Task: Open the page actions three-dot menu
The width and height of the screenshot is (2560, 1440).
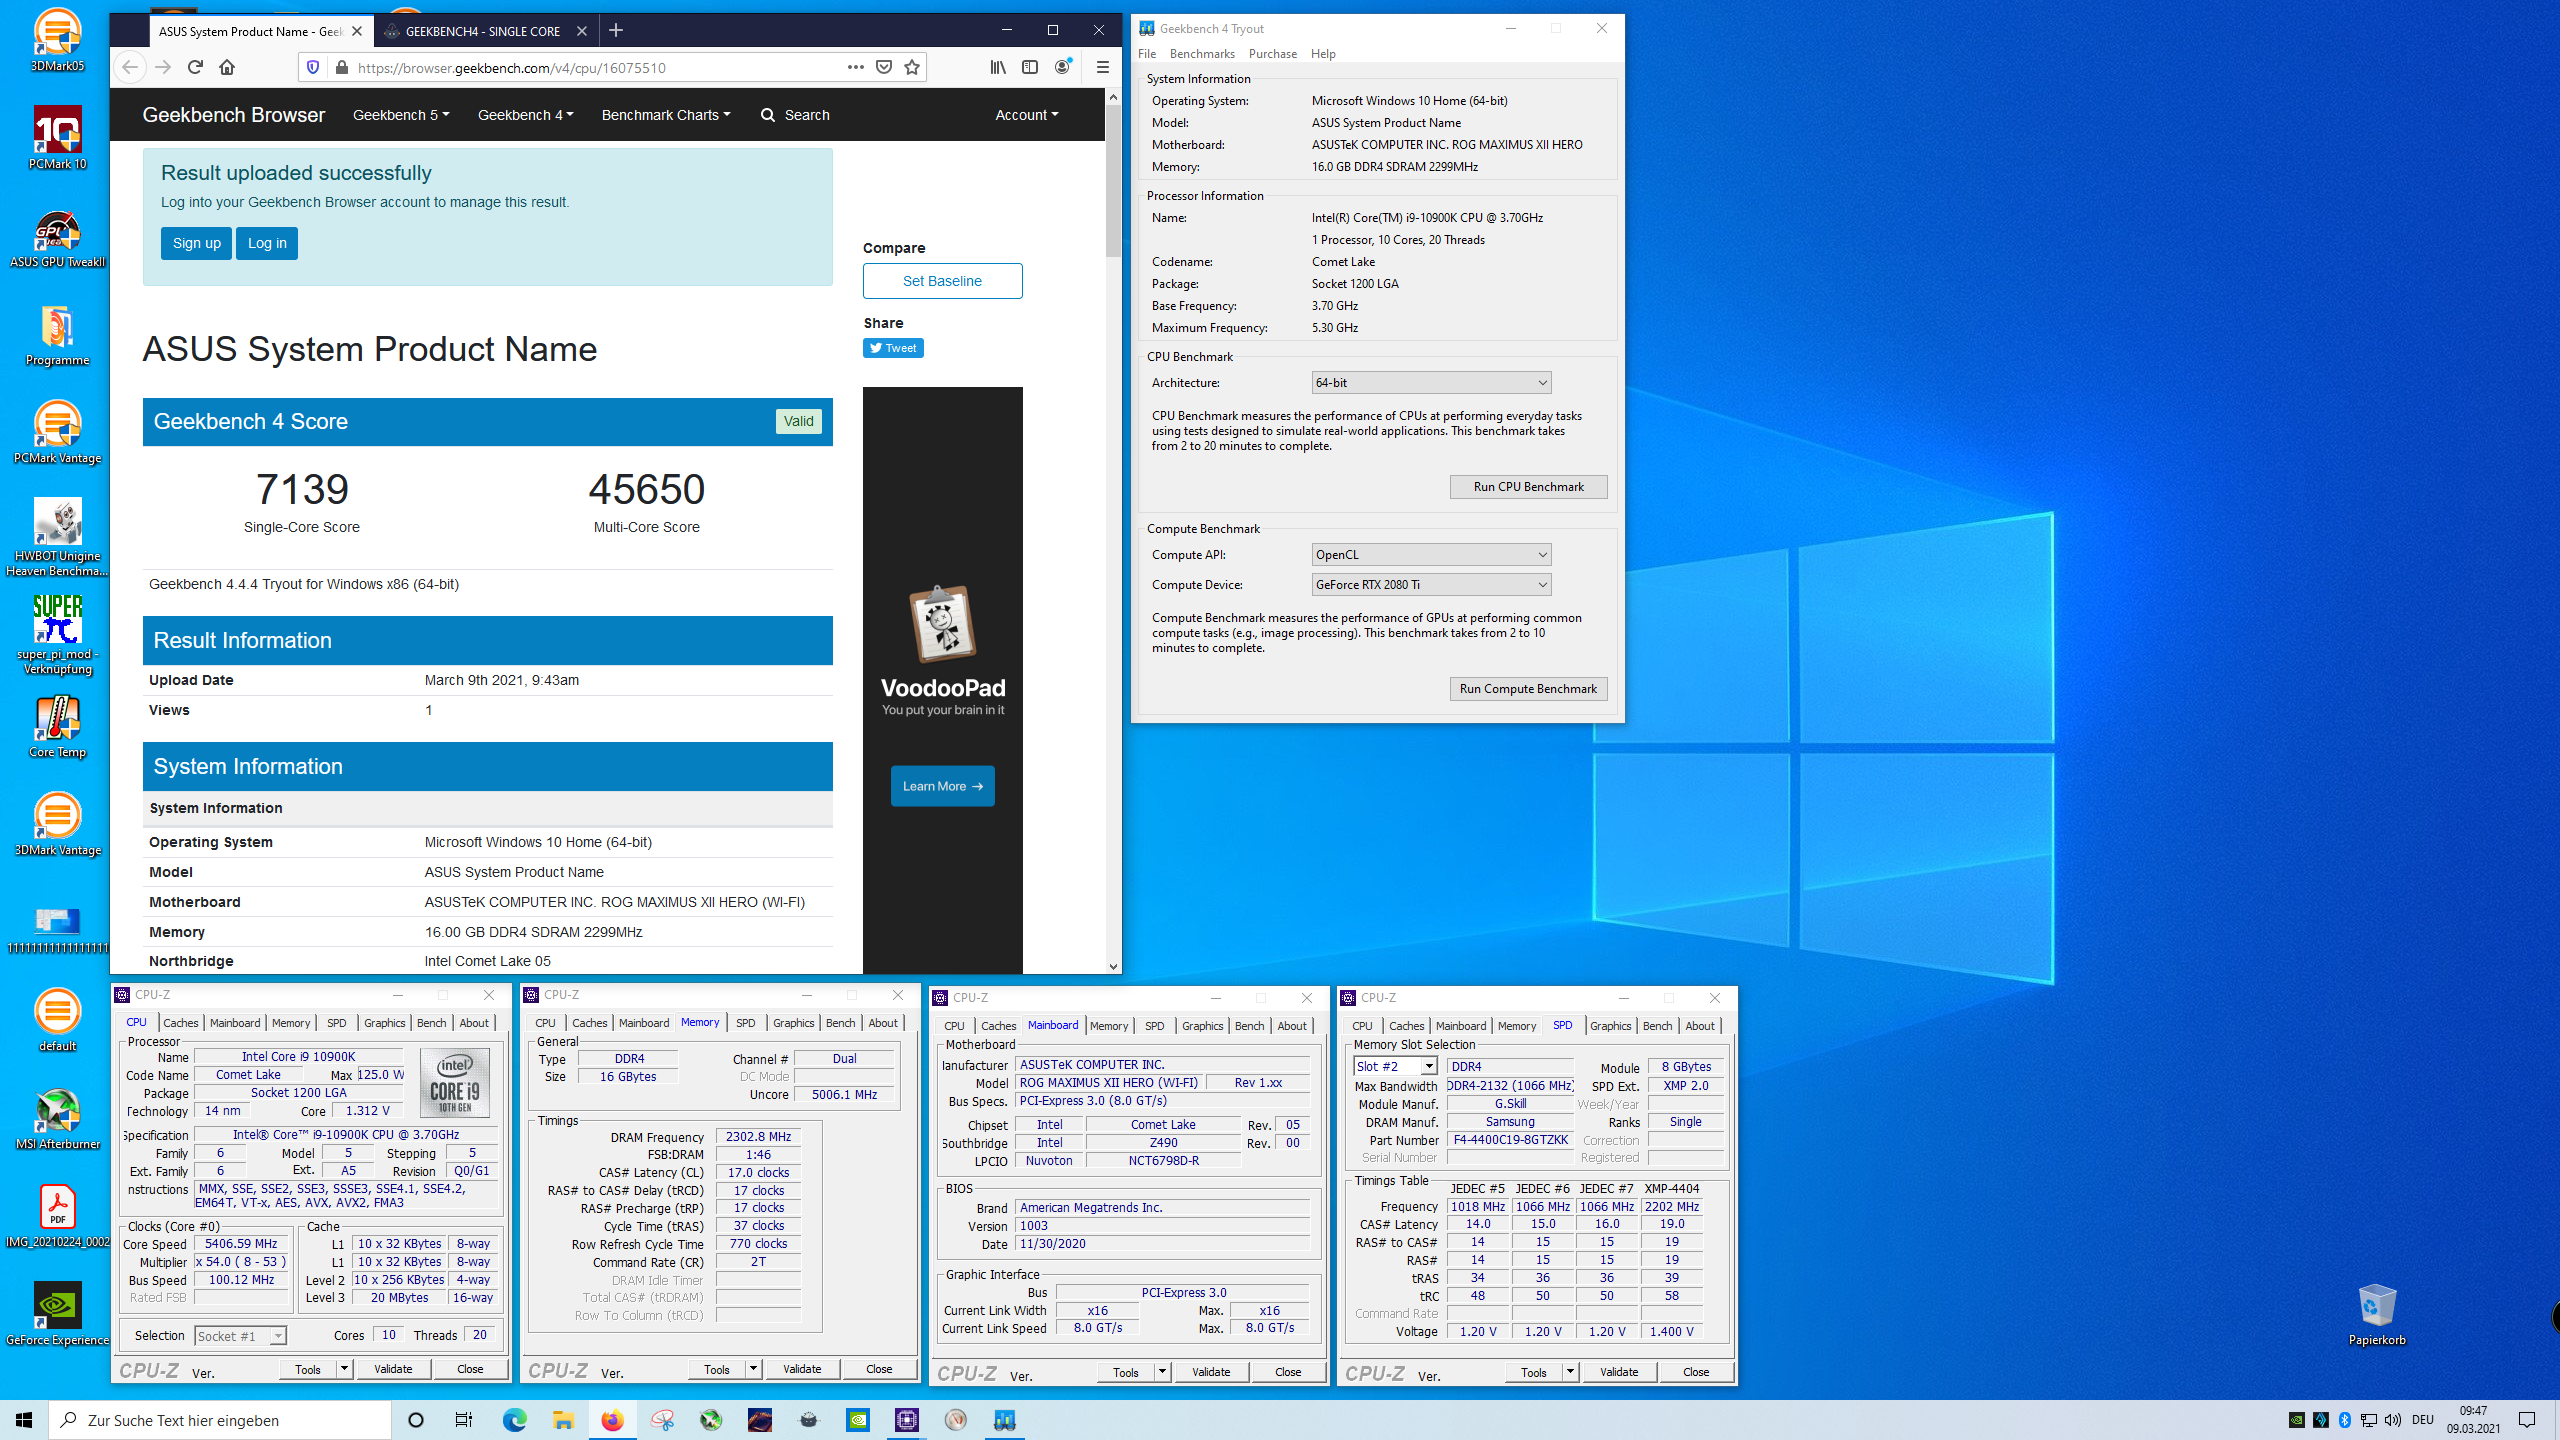Action: click(855, 67)
